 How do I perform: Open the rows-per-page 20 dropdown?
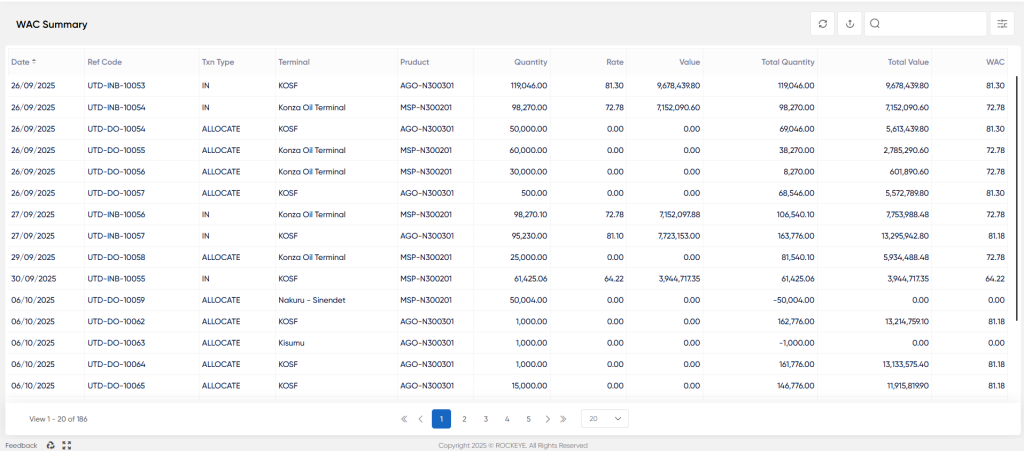(x=605, y=419)
